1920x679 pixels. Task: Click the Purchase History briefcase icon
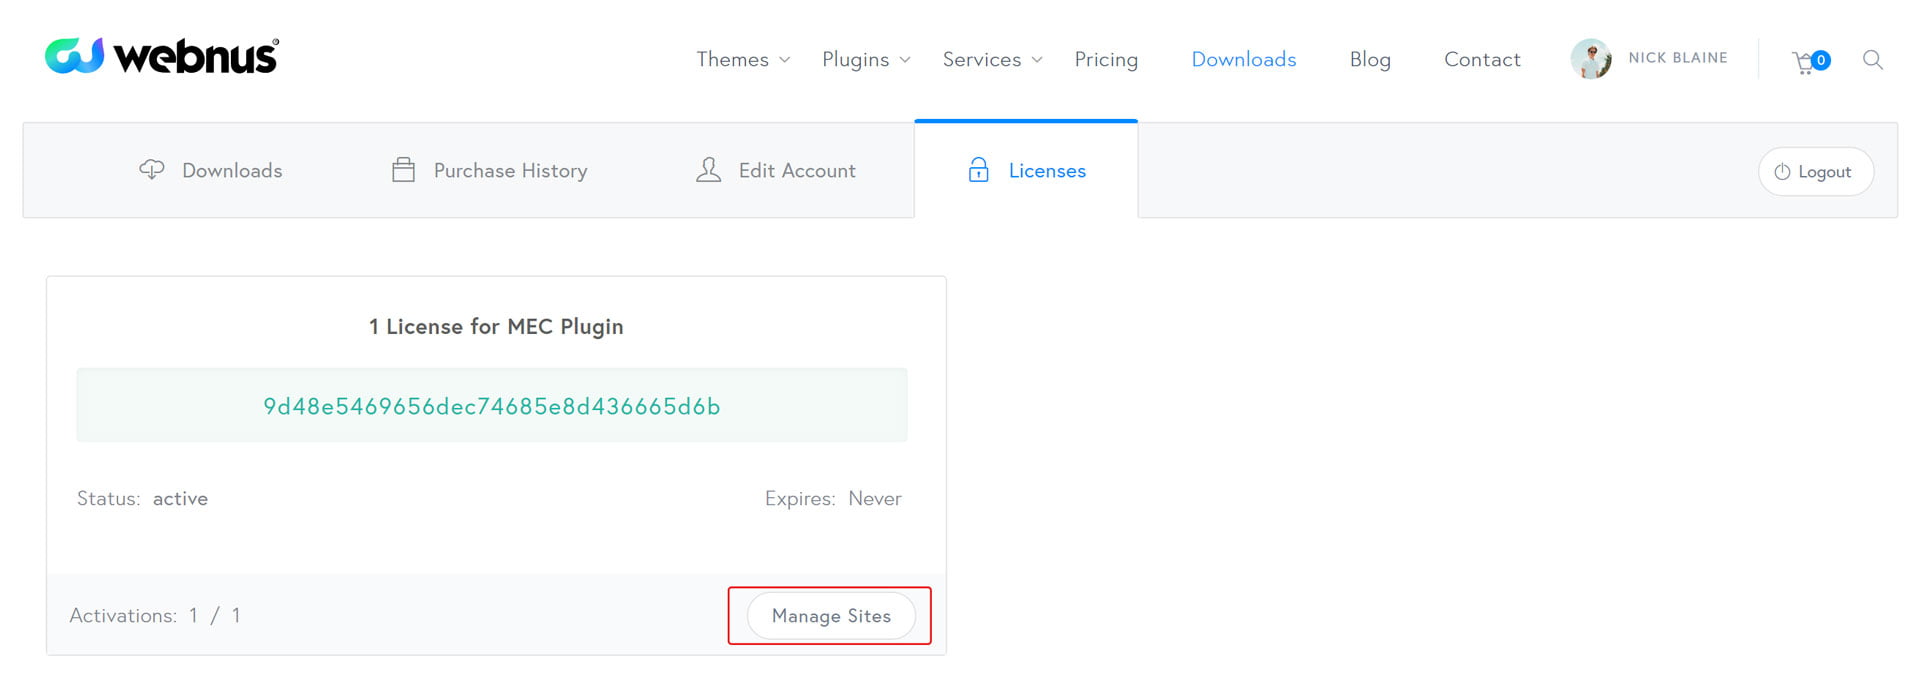403,170
